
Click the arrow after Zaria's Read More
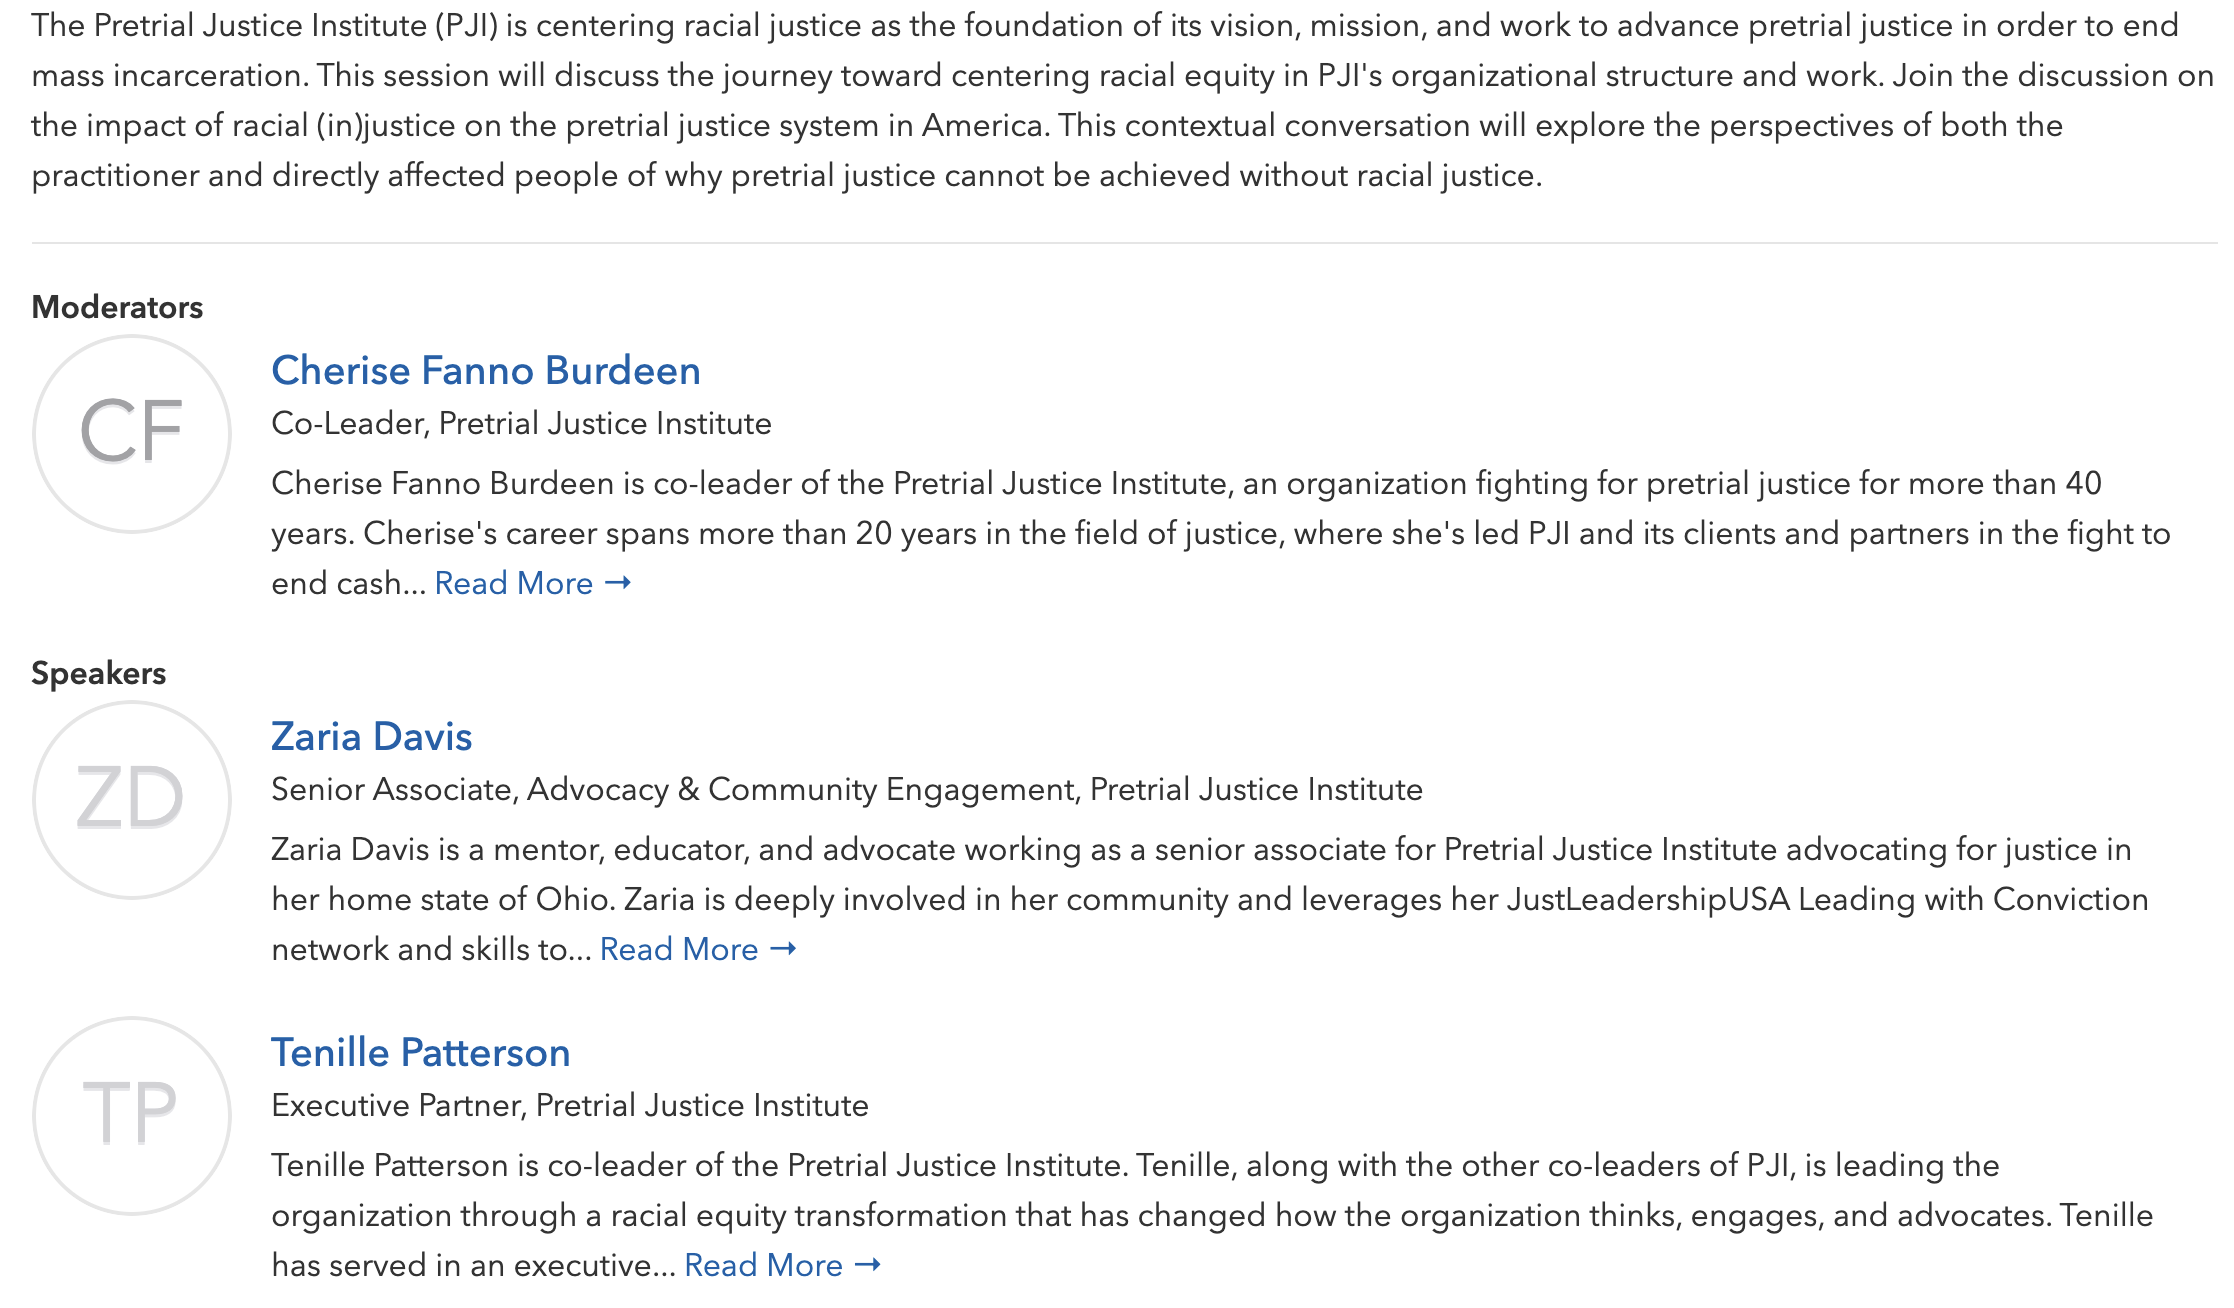783,948
